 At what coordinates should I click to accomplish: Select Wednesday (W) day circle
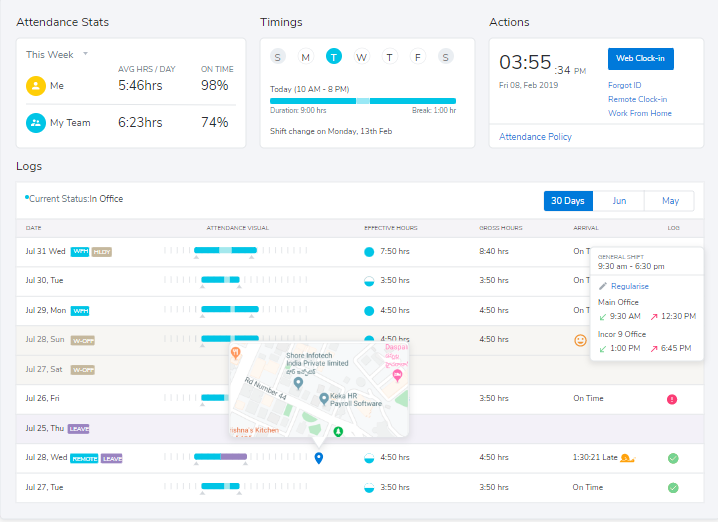point(362,57)
